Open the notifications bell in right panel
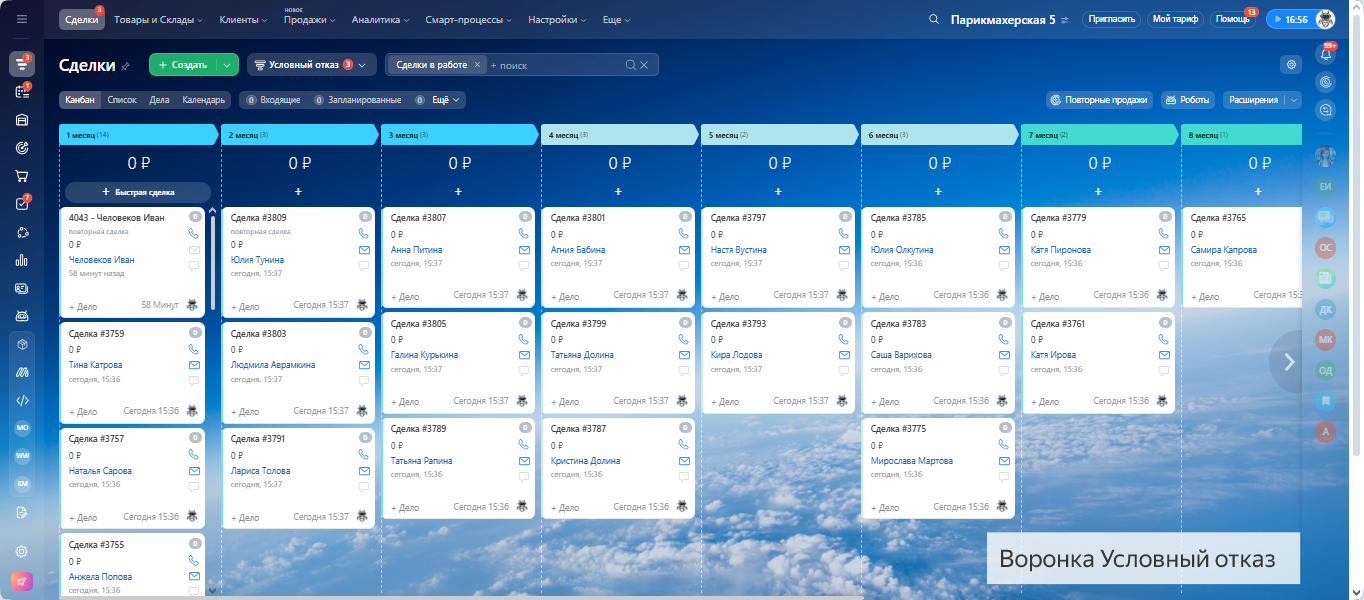The image size is (1364, 600). (x=1327, y=55)
